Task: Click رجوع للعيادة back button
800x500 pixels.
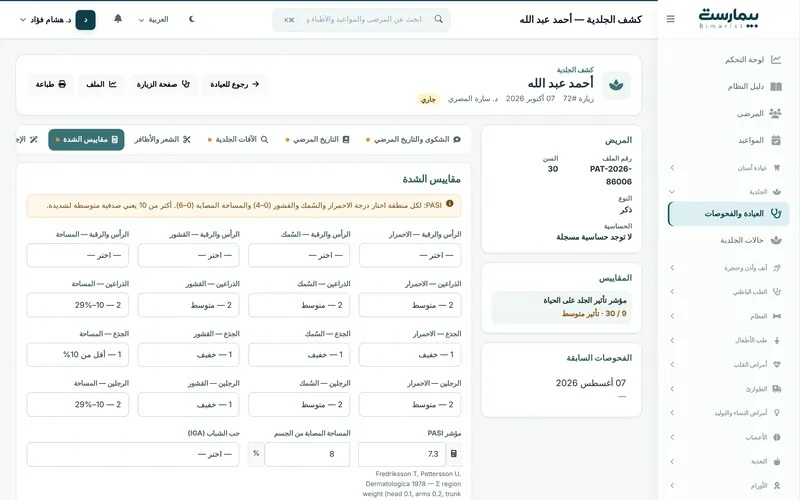Action: [235, 84]
